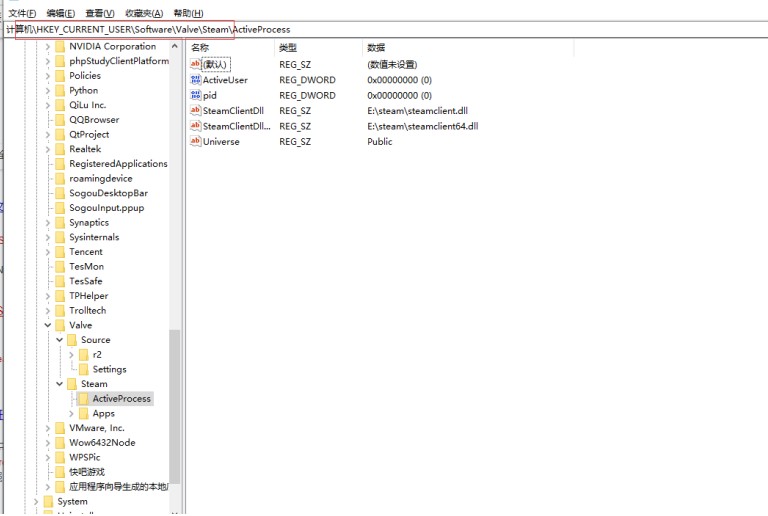Collapse the Source tree node
This screenshot has width=768, height=516.
point(59,340)
